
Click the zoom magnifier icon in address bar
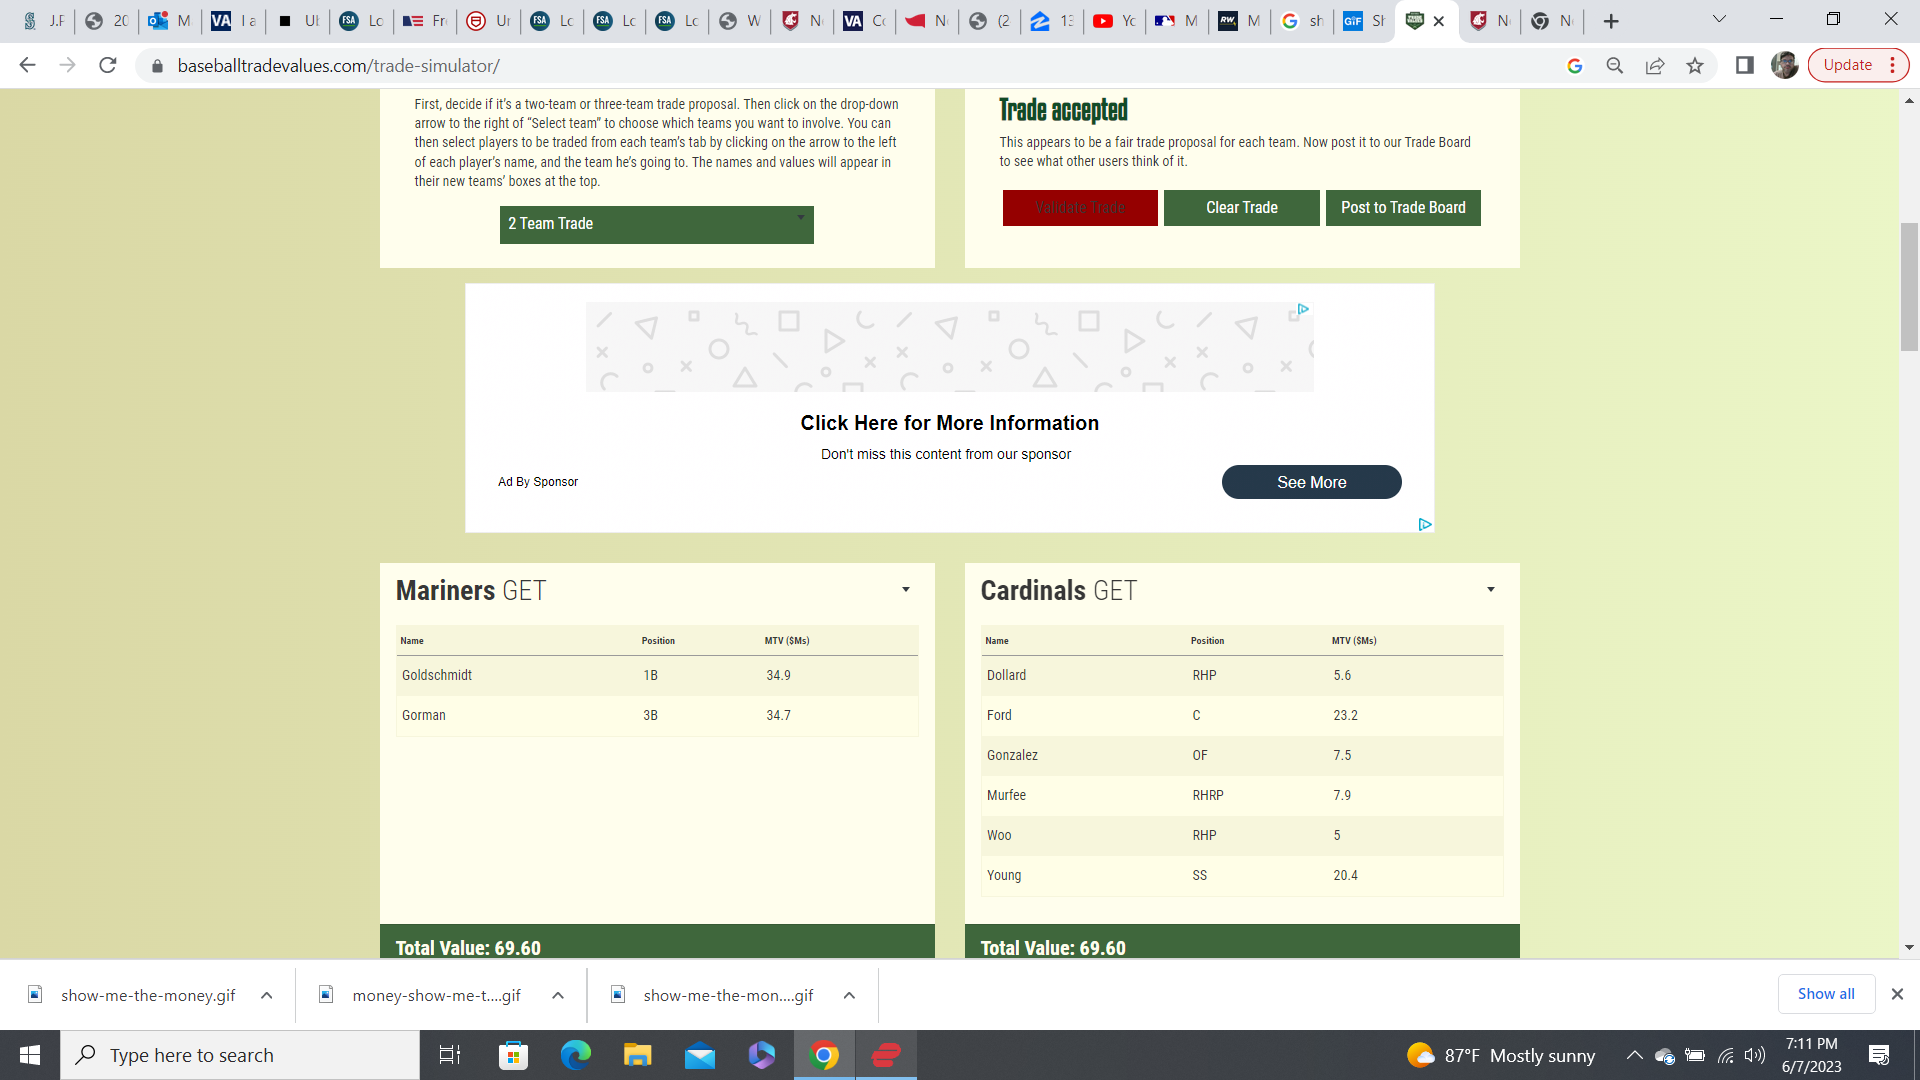(x=1615, y=65)
